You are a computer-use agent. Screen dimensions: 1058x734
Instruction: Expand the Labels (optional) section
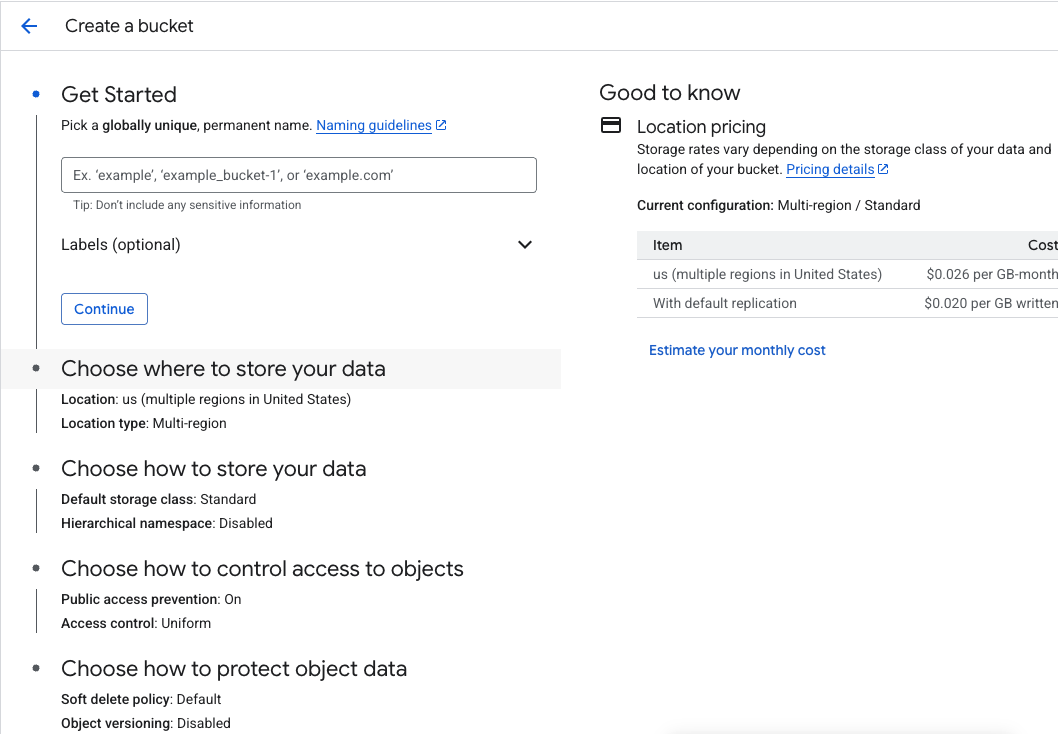[524, 244]
